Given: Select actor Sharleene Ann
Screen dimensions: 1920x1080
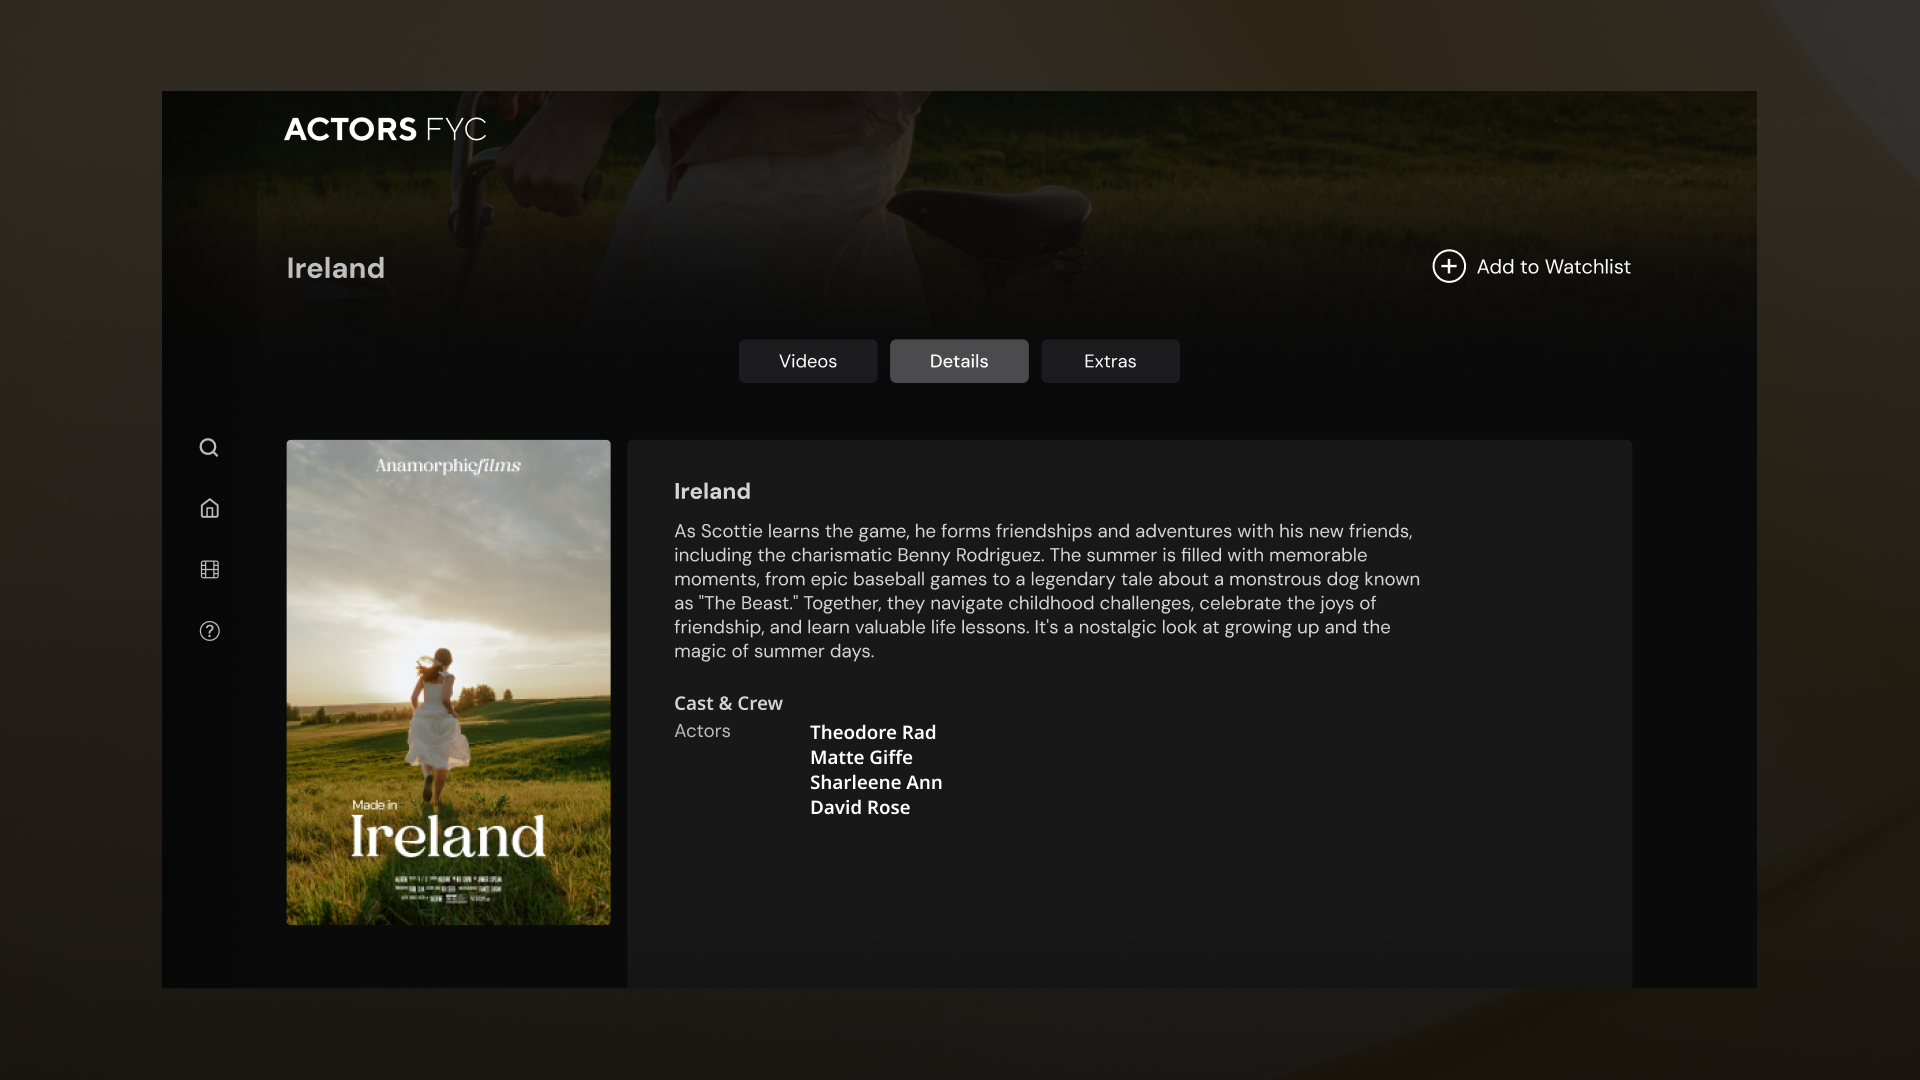Looking at the screenshot, I should tap(876, 782).
